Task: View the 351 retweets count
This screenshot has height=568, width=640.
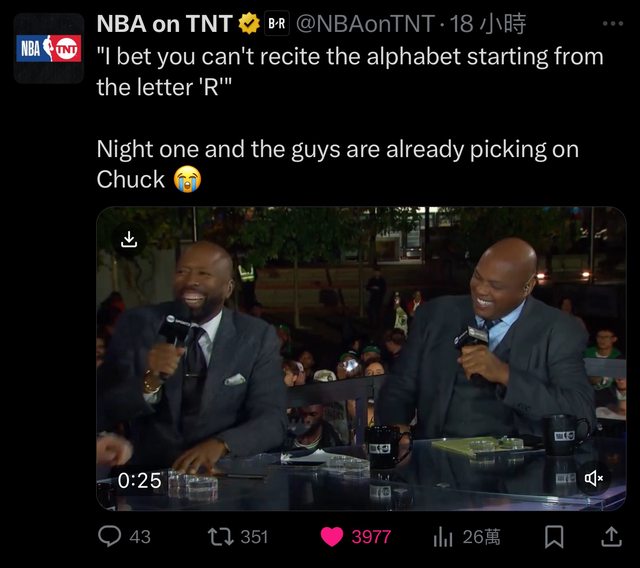Action: (x=254, y=537)
